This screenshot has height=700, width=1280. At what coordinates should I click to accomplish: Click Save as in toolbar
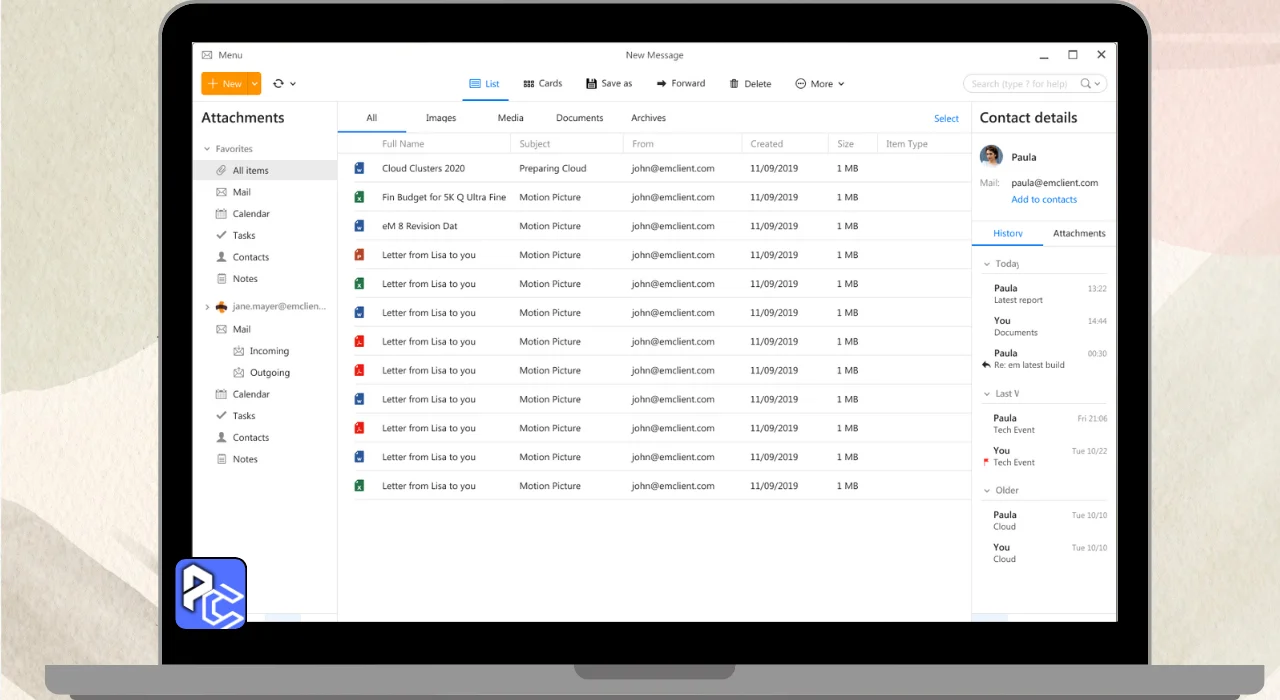pyautogui.click(x=608, y=84)
